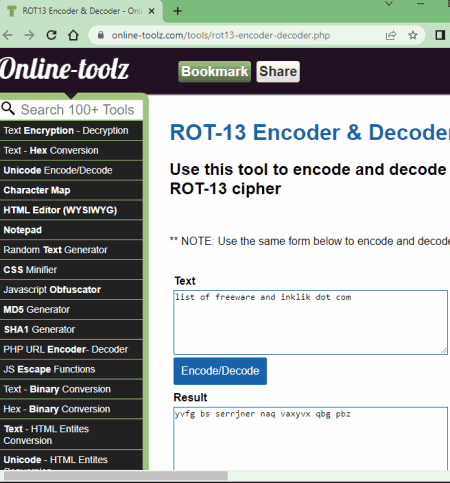Click the Online-toolz logo

point(64,69)
